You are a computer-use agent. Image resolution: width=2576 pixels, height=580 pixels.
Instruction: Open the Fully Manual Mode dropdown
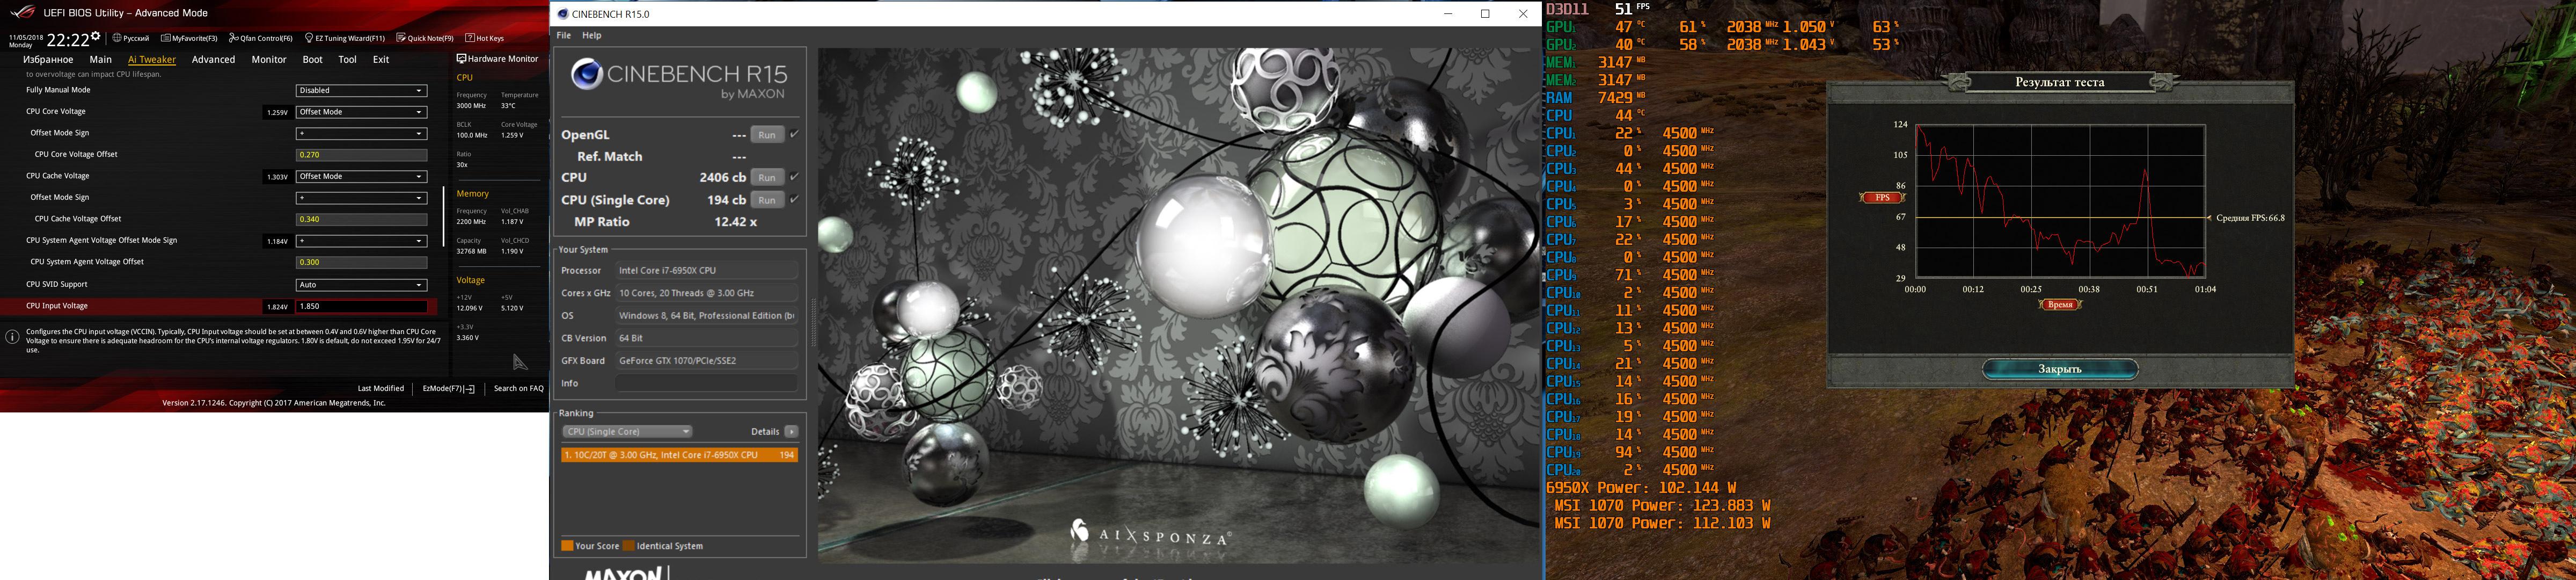(361, 91)
